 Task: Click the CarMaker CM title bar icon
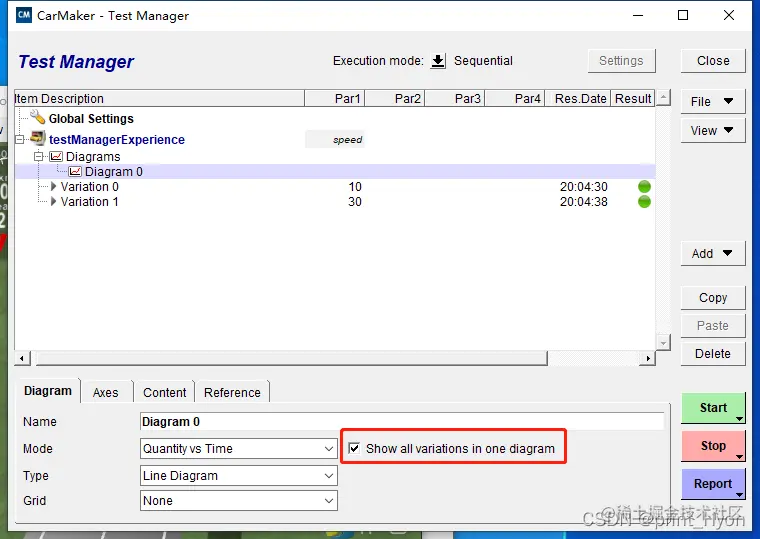tap(23, 15)
